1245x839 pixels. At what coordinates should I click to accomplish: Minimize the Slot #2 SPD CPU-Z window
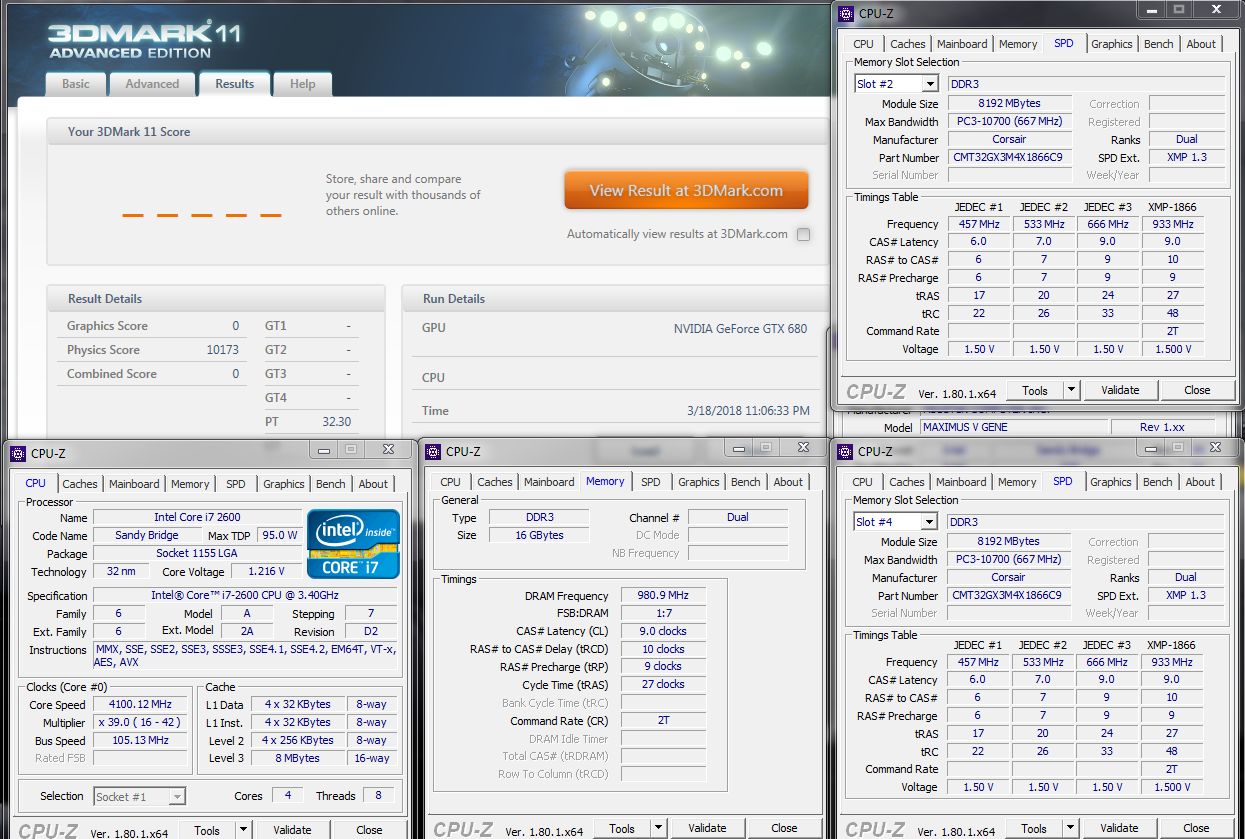(1151, 10)
